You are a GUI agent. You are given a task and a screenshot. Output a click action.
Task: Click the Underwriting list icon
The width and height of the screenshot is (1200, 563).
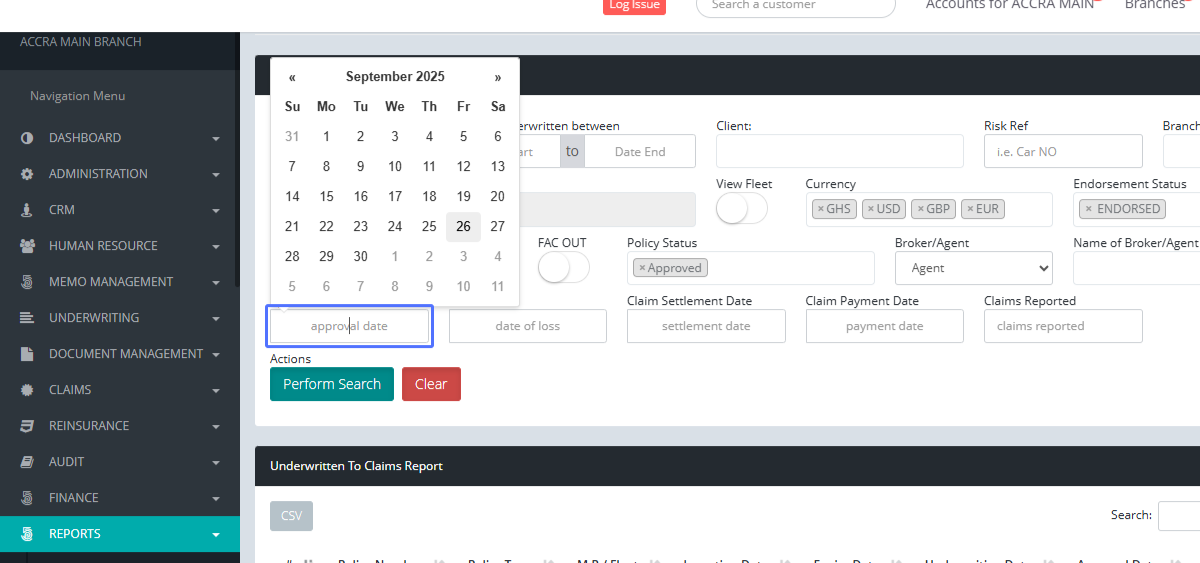(27, 318)
